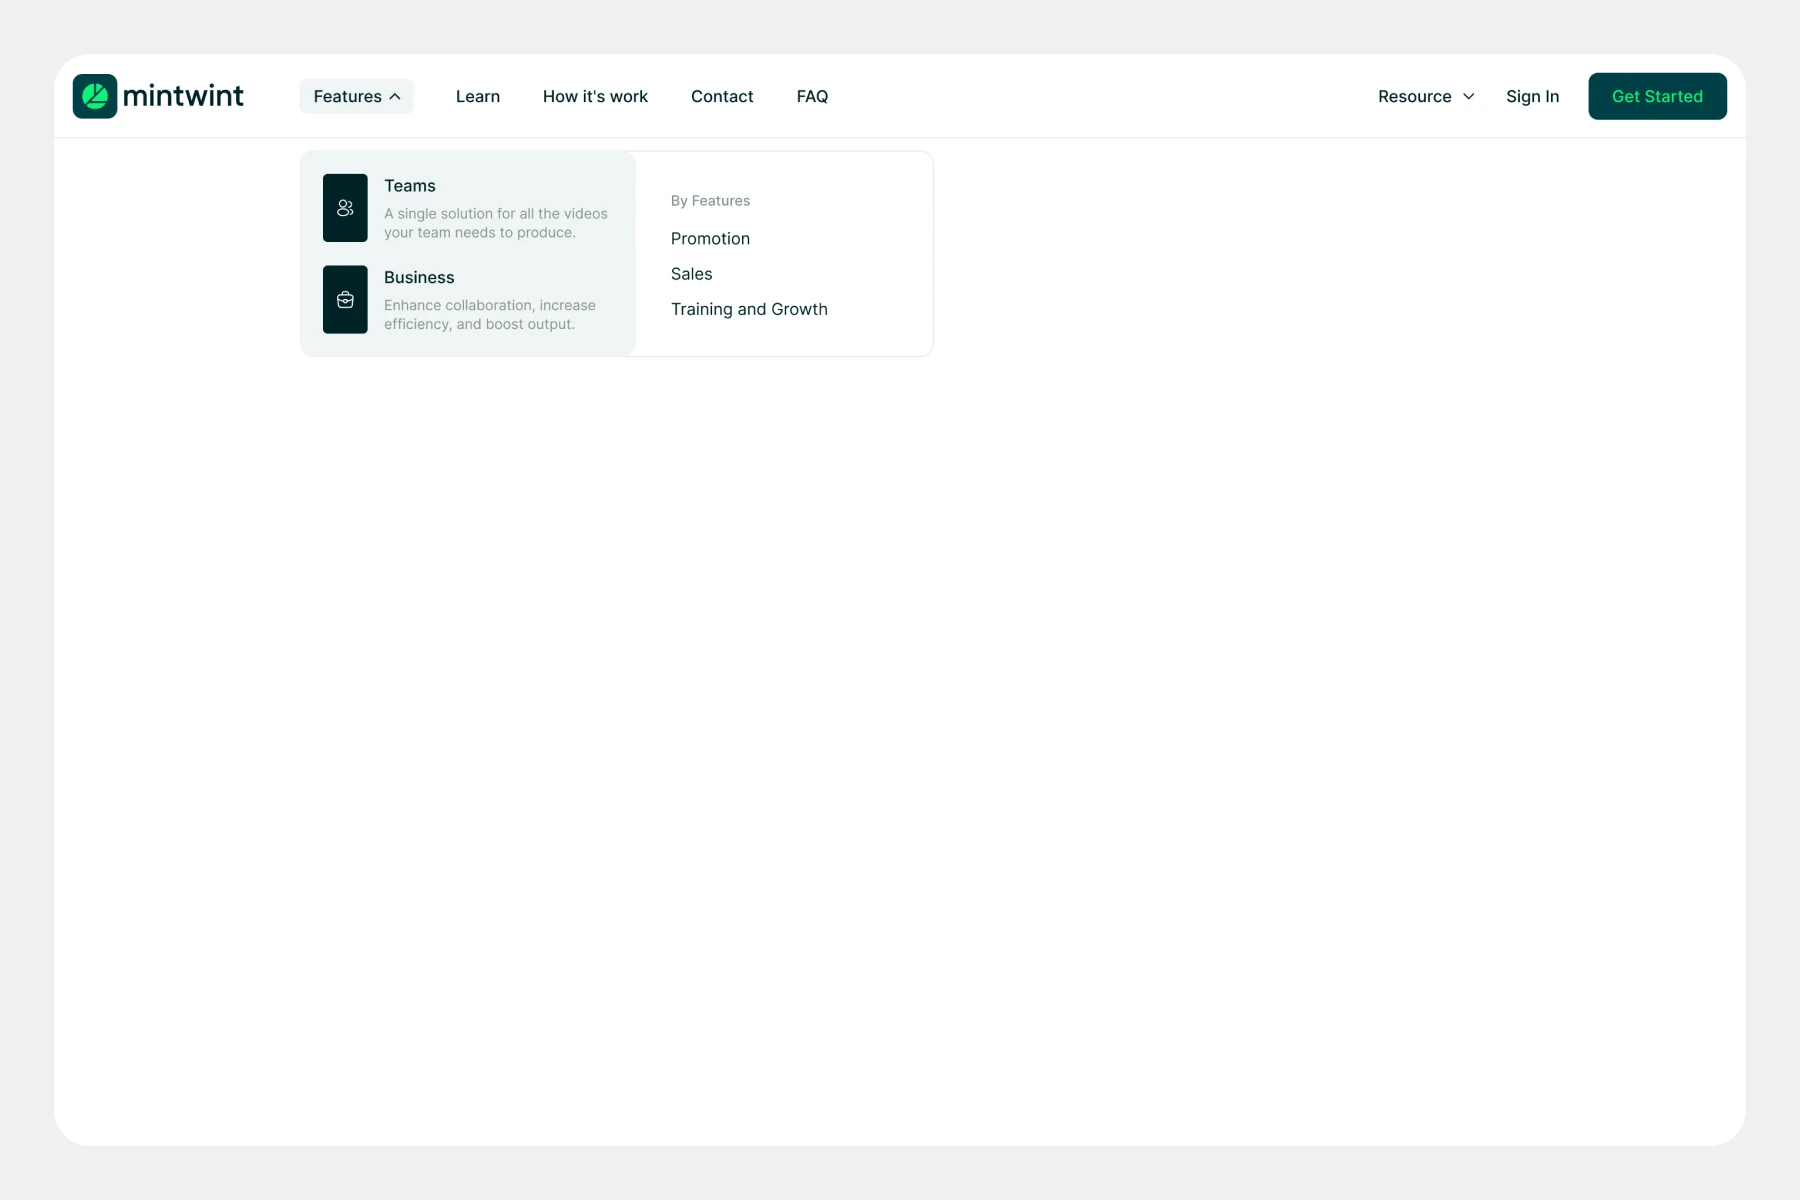Screen dimensions: 1800x1200
Task: Select the Business heading in dropdown
Action: (x=419, y=278)
